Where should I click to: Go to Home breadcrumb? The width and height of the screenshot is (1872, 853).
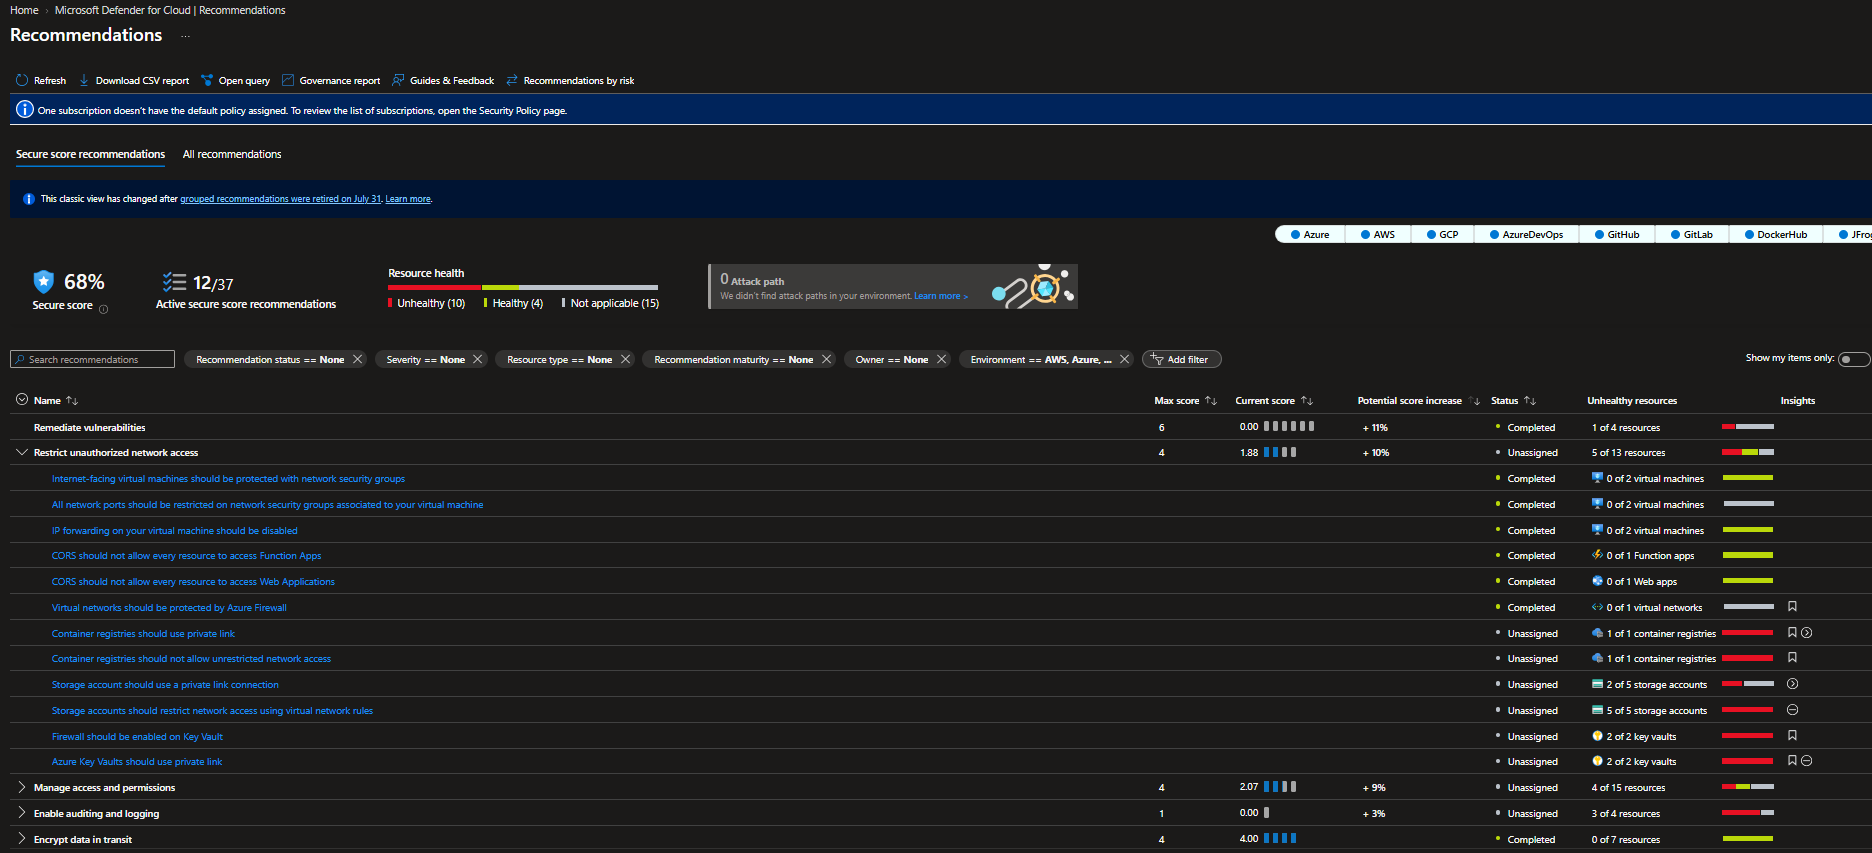coord(24,10)
